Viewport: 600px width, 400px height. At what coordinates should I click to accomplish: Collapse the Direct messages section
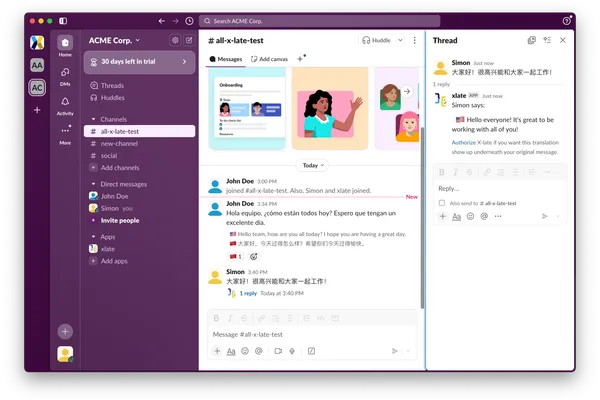(93, 184)
